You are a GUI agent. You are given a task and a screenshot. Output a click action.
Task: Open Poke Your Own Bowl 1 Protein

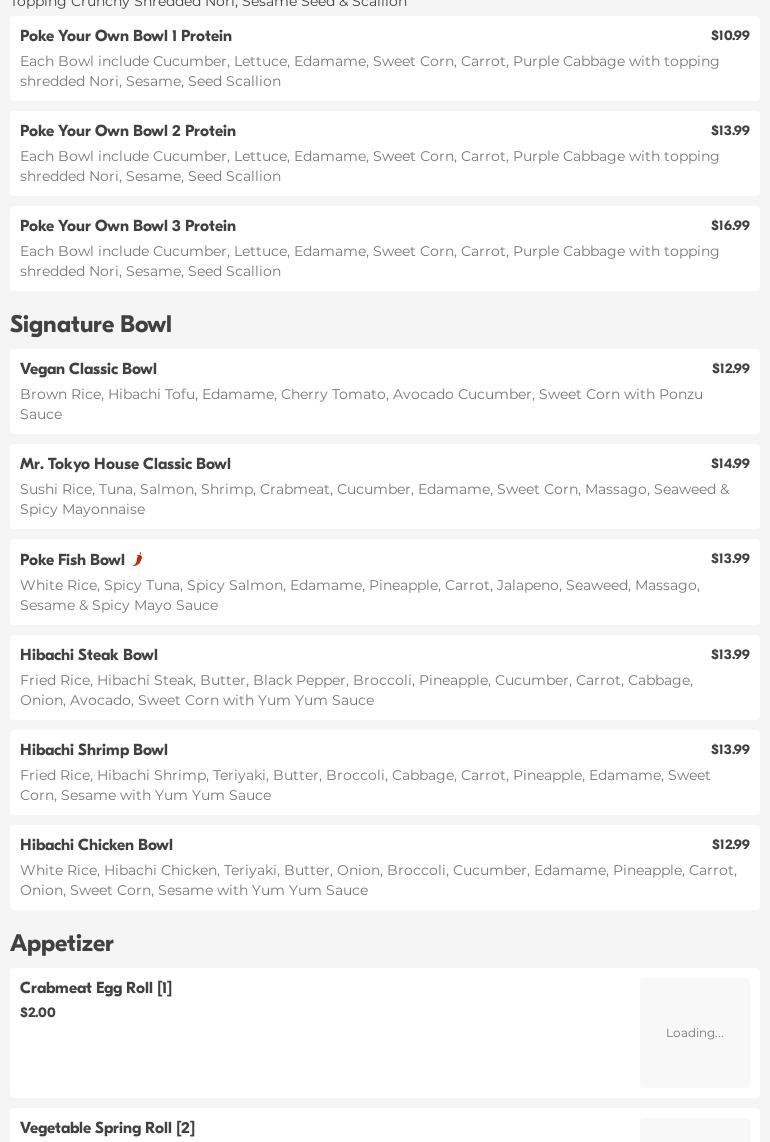pos(126,36)
